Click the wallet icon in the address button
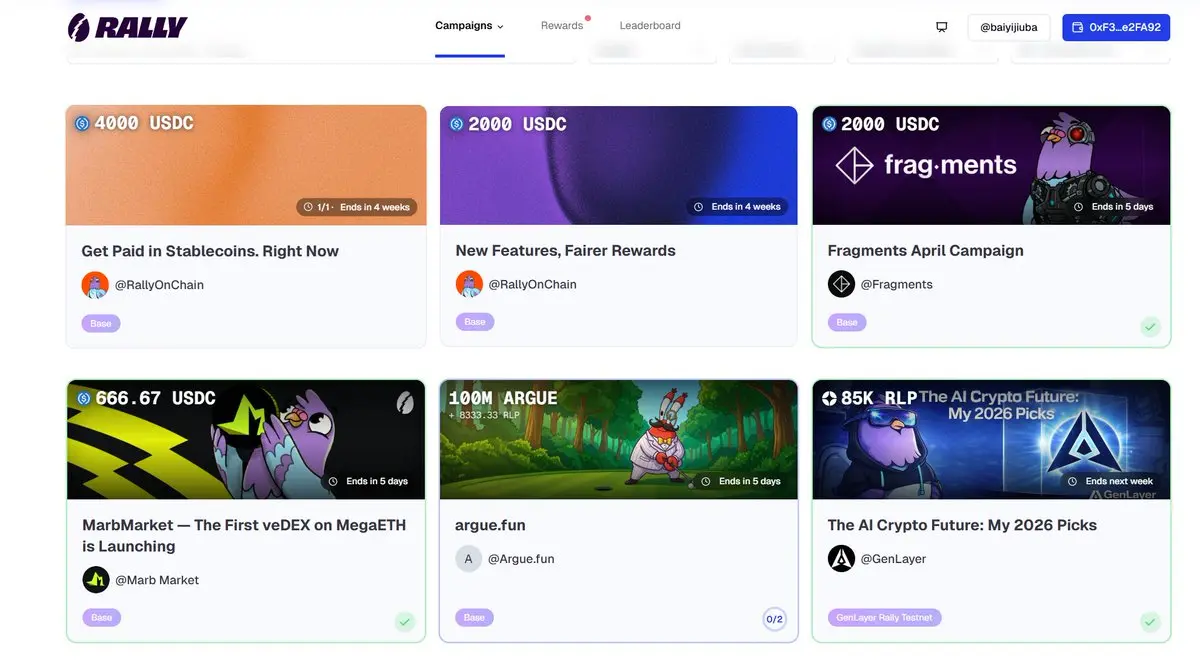The height and width of the screenshot is (660, 1200). [1077, 27]
